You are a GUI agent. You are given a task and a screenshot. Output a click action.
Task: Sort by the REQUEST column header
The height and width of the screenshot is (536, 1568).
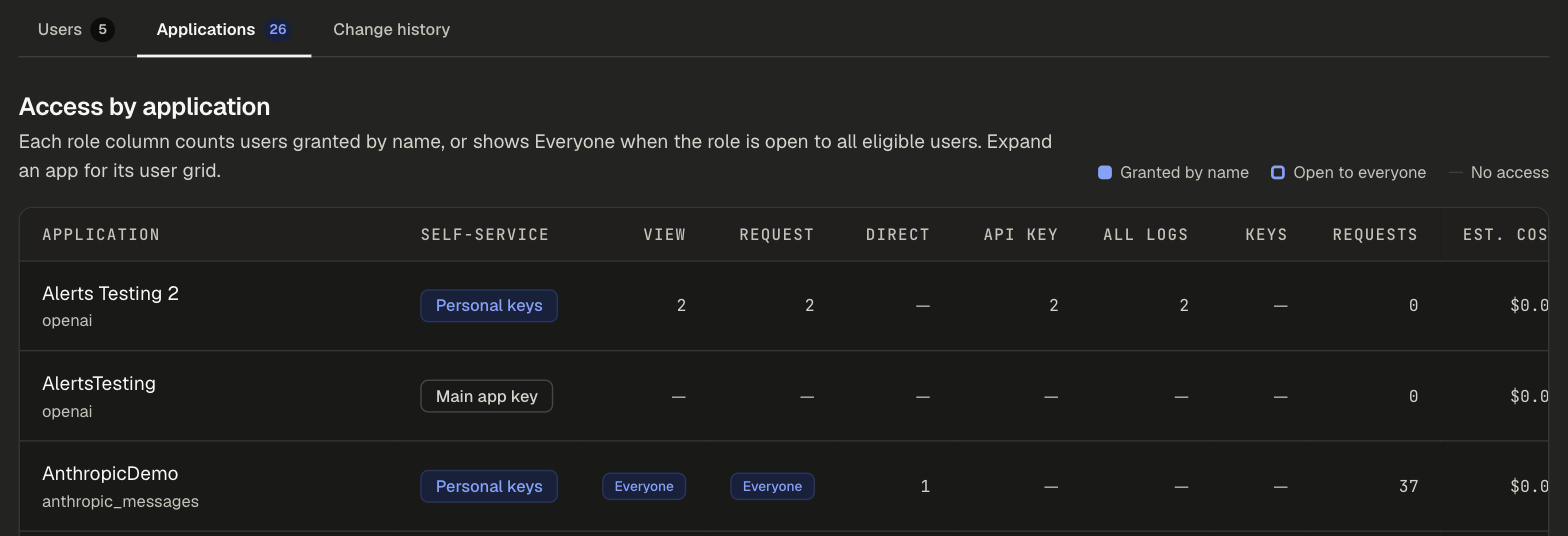pyautogui.click(x=776, y=234)
